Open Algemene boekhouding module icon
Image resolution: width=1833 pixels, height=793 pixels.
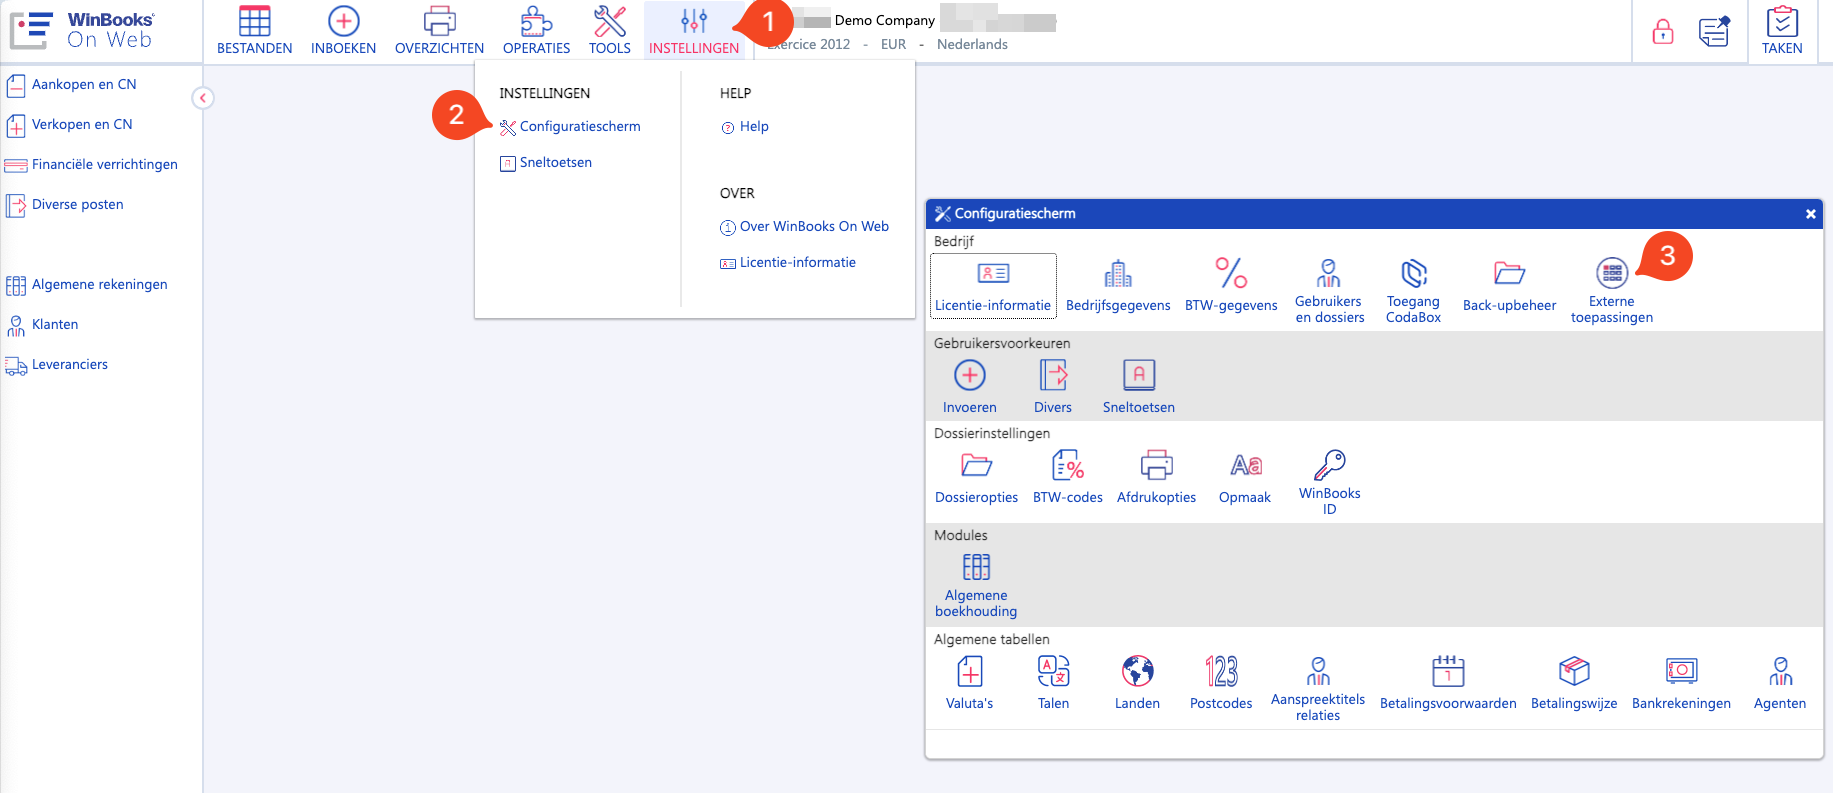point(976,585)
